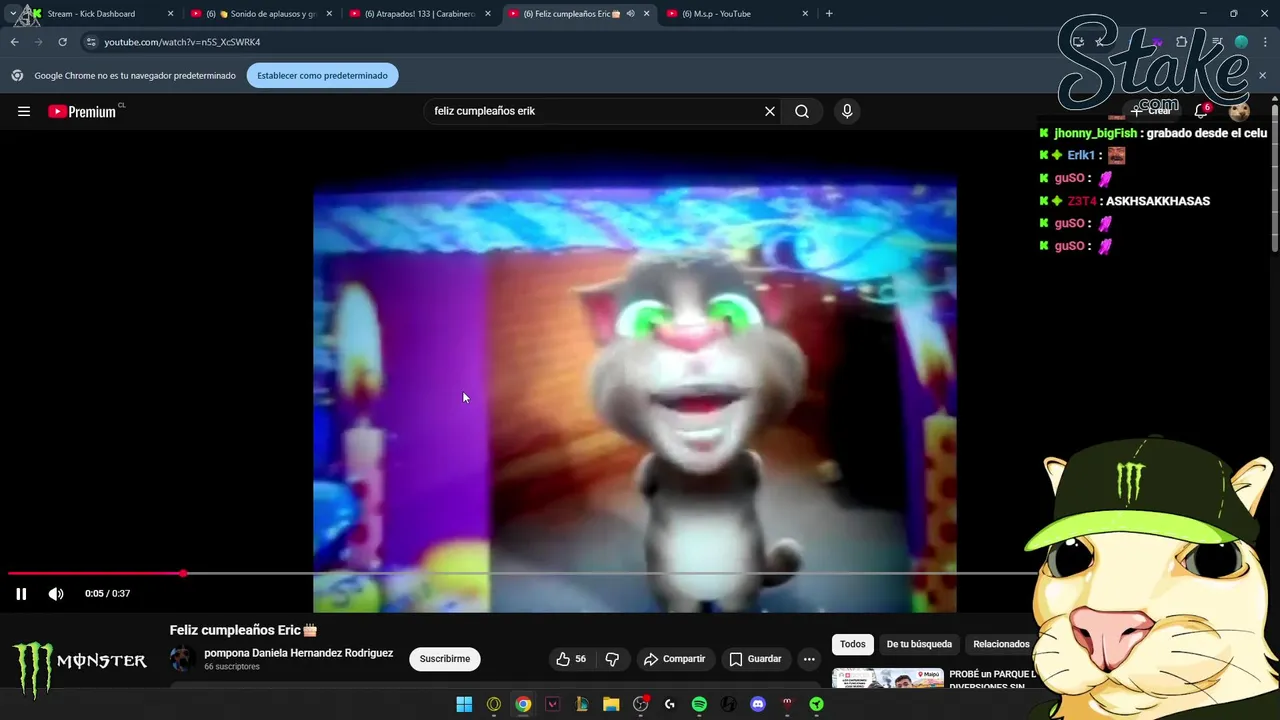The width and height of the screenshot is (1280, 720).
Task: Select the Todos filter chip
Action: [x=853, y=644]
